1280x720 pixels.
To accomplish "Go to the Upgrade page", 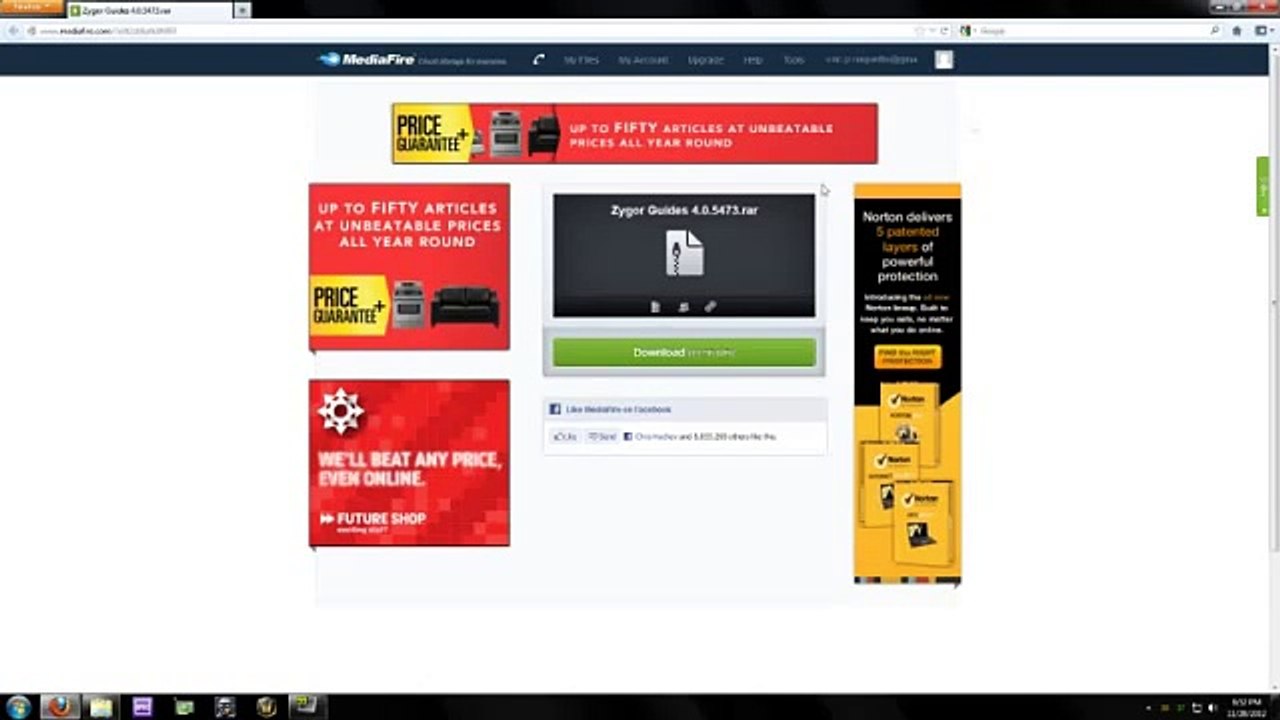I will point(705,60).
